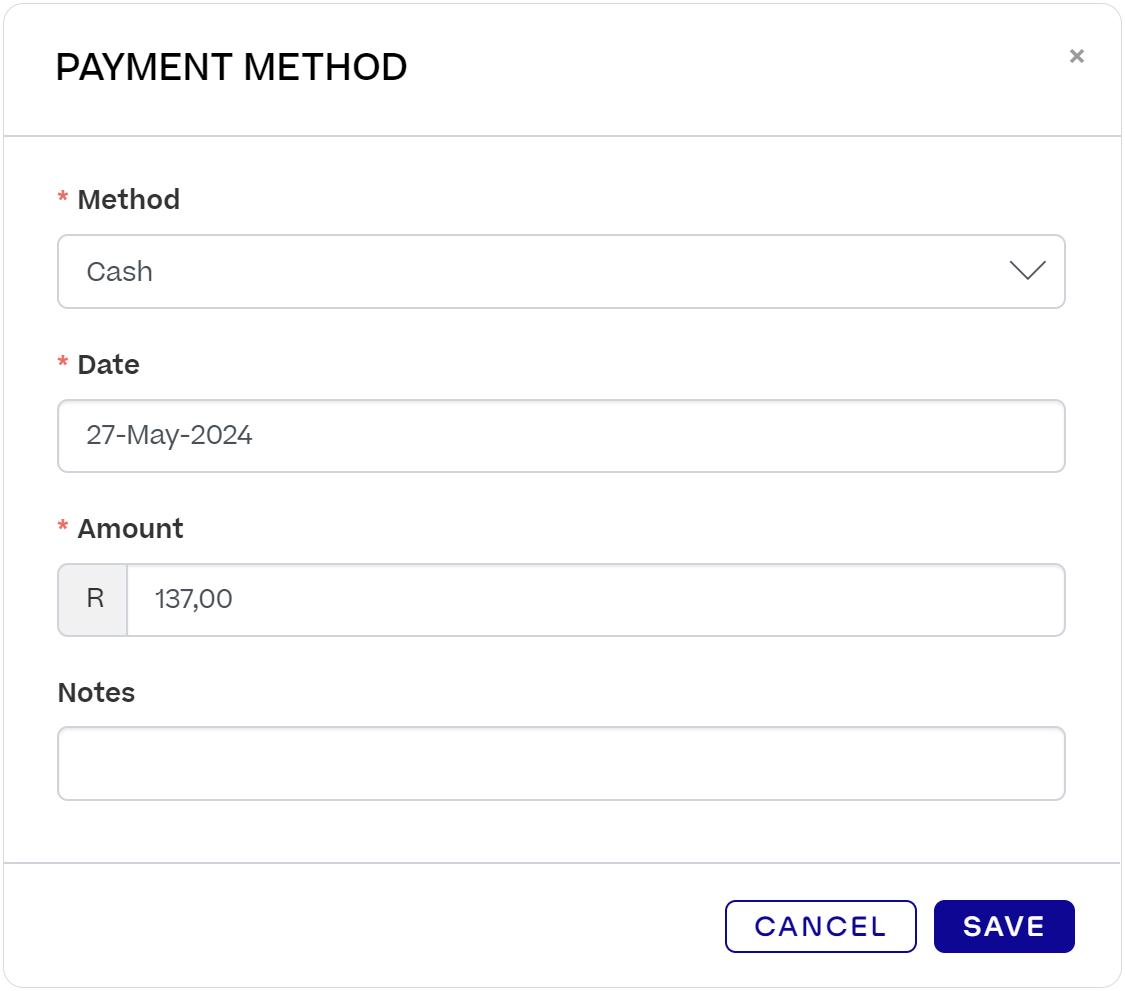
Task: Save the payment method
Action: point(1004,926)
